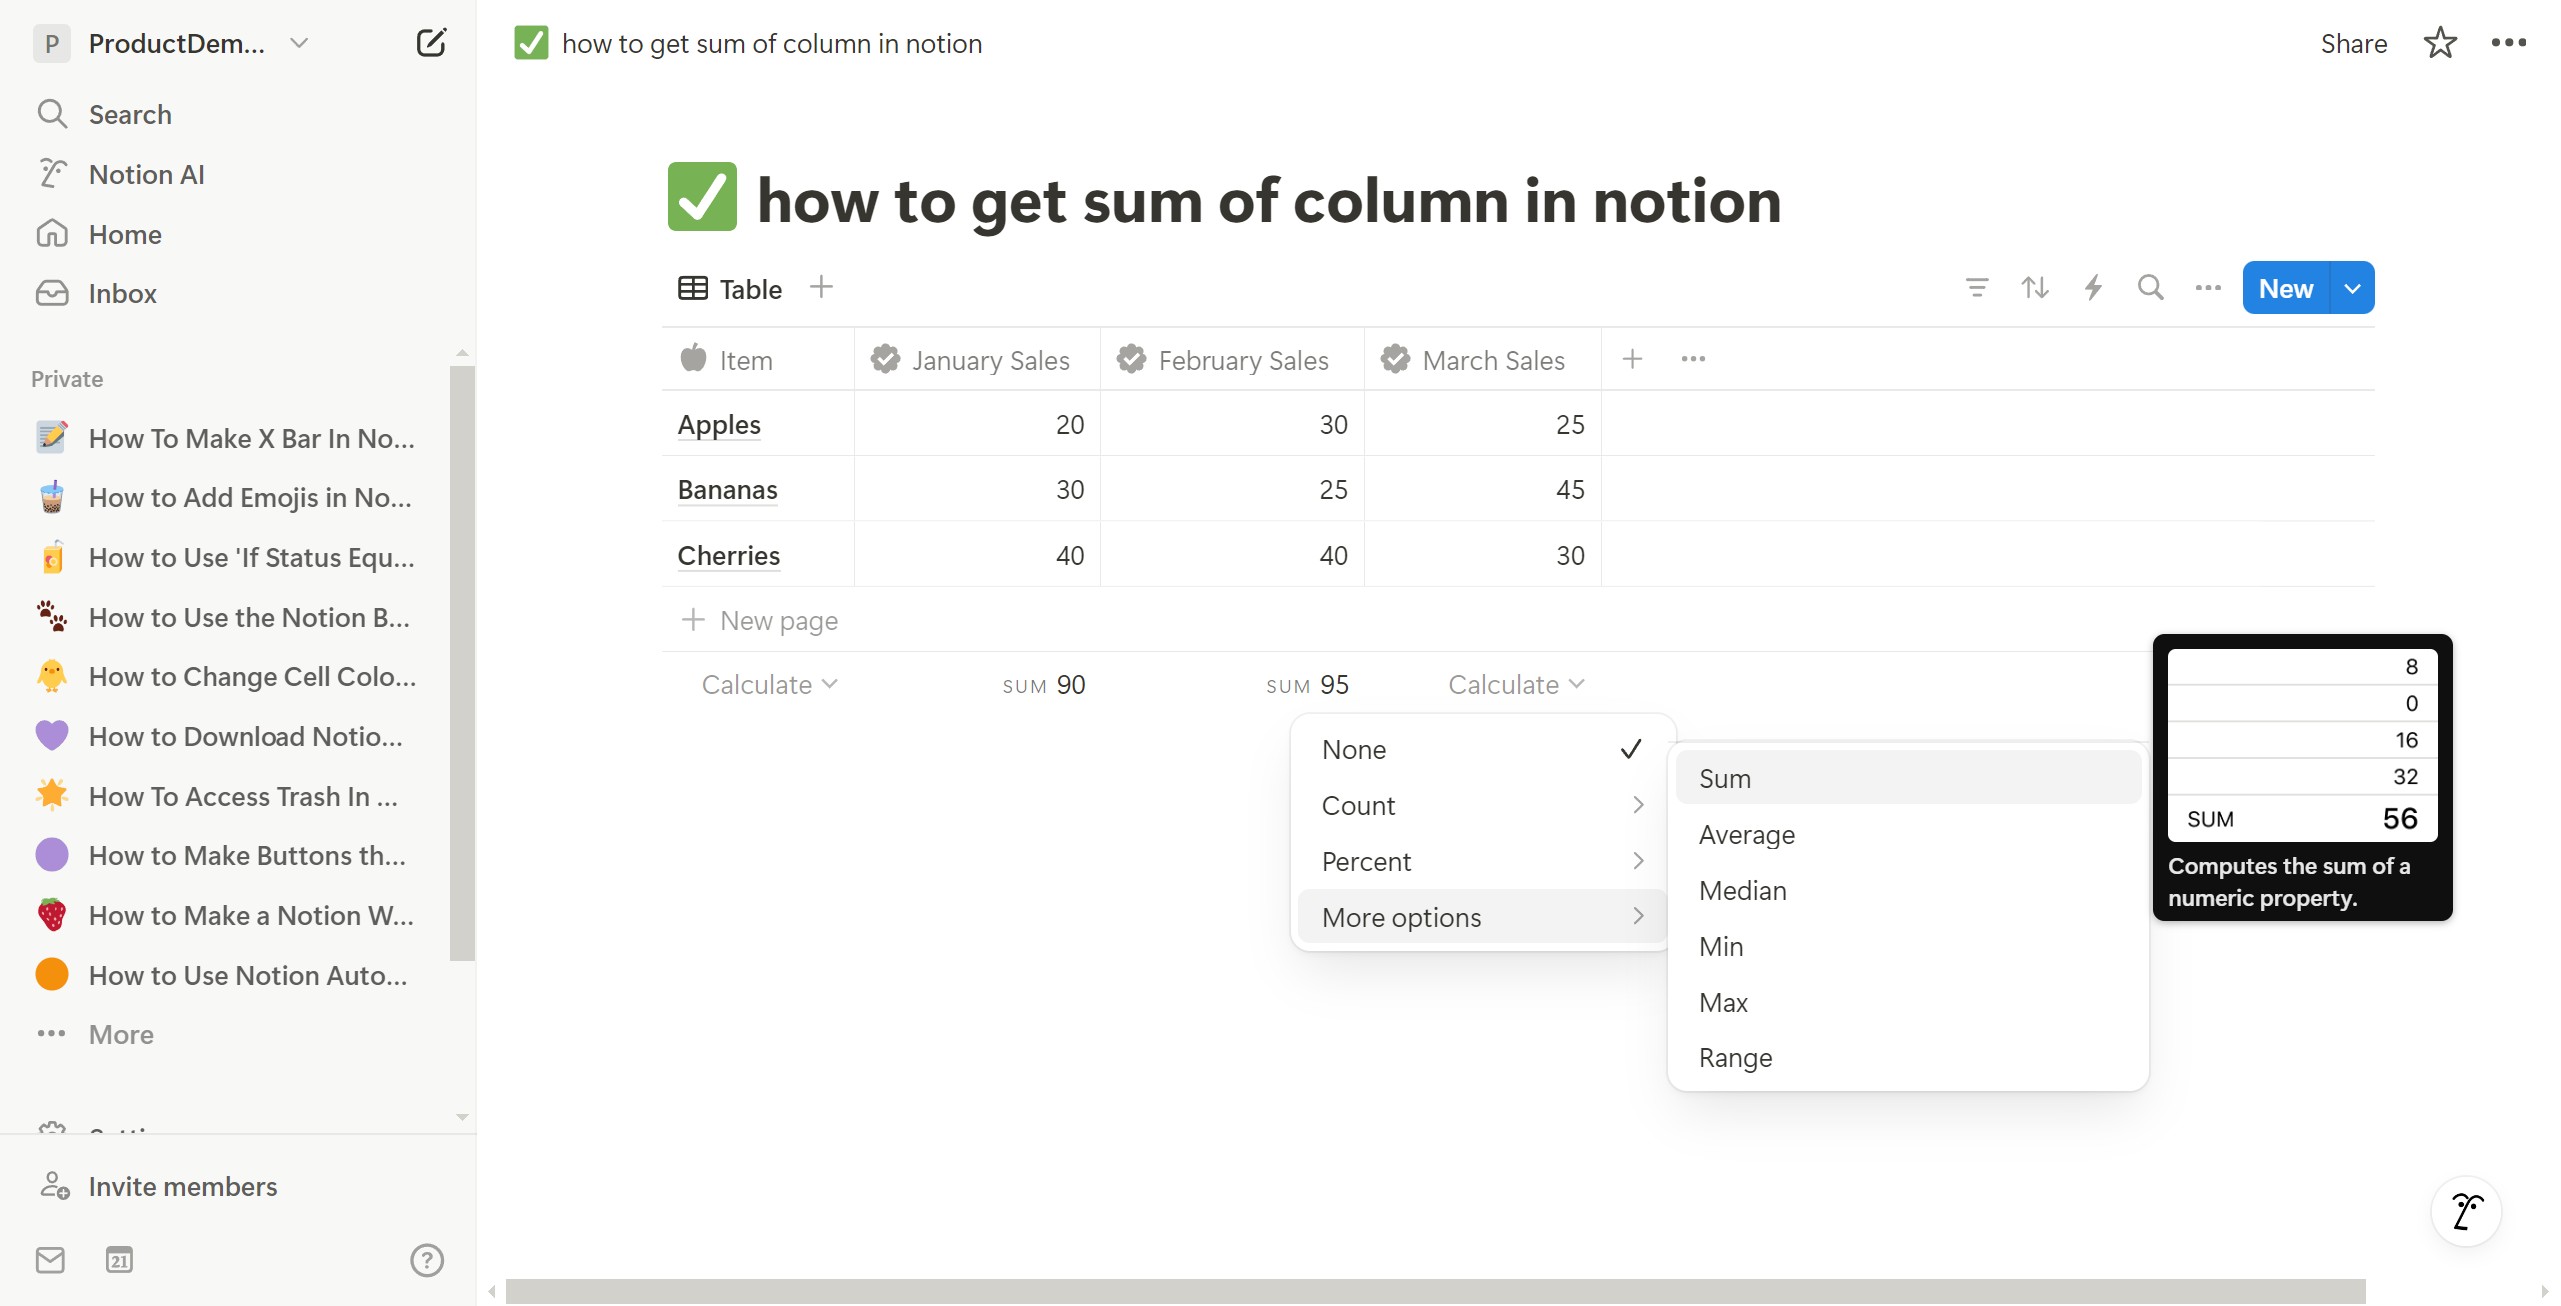Add a new view with the plus icon
2561x1306 pixels.
(821, 288)
